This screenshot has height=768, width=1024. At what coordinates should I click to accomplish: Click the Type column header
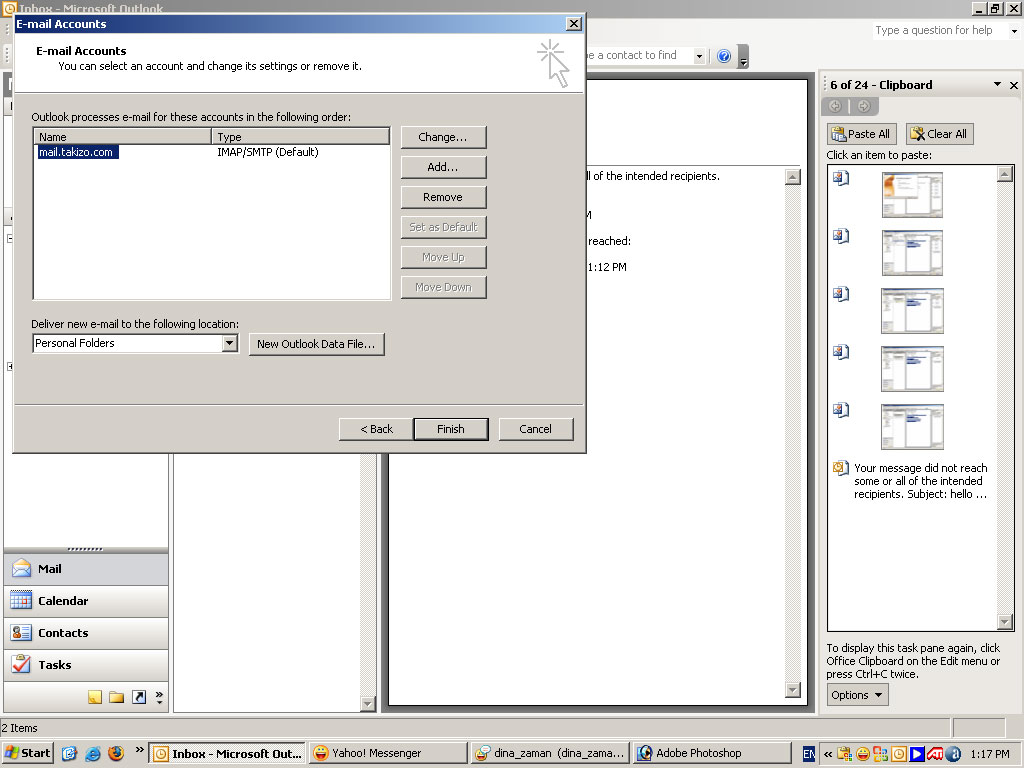click(x=300, y=136)
